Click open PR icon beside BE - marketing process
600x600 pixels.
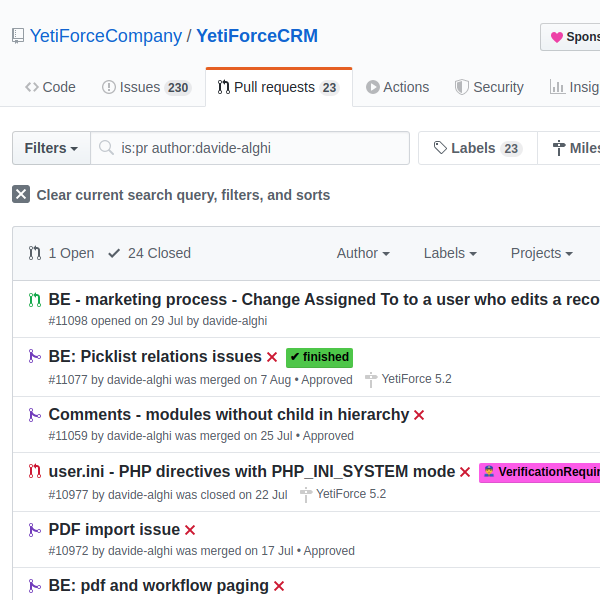[35, 300]
